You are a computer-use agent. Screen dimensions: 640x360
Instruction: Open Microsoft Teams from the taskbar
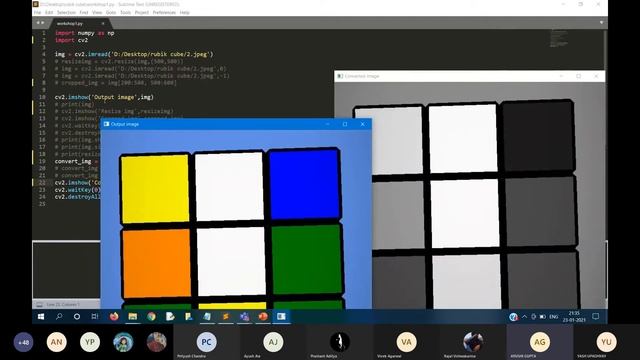pyautogui.click(x=244, y=316)
